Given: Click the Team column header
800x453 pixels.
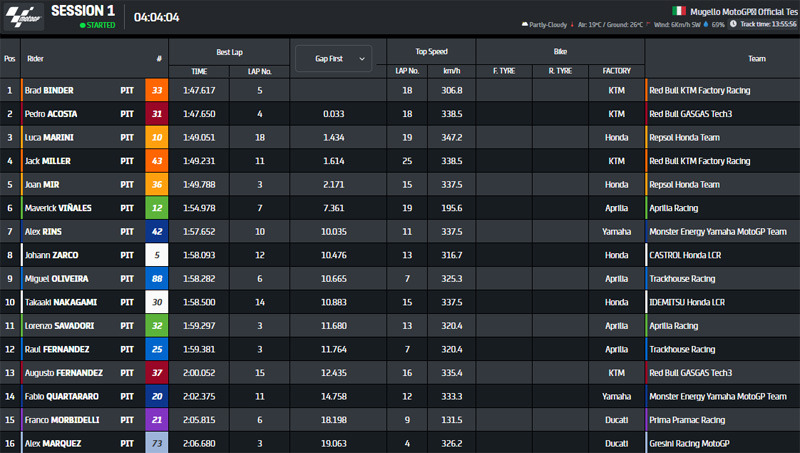Looking at the screenshot, I should click(x=755, y=59).
